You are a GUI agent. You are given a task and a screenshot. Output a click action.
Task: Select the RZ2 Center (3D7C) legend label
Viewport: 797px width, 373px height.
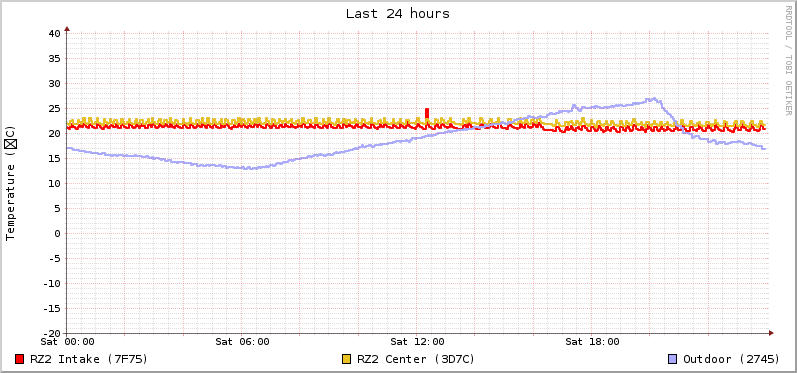click(x=416, y=359)
